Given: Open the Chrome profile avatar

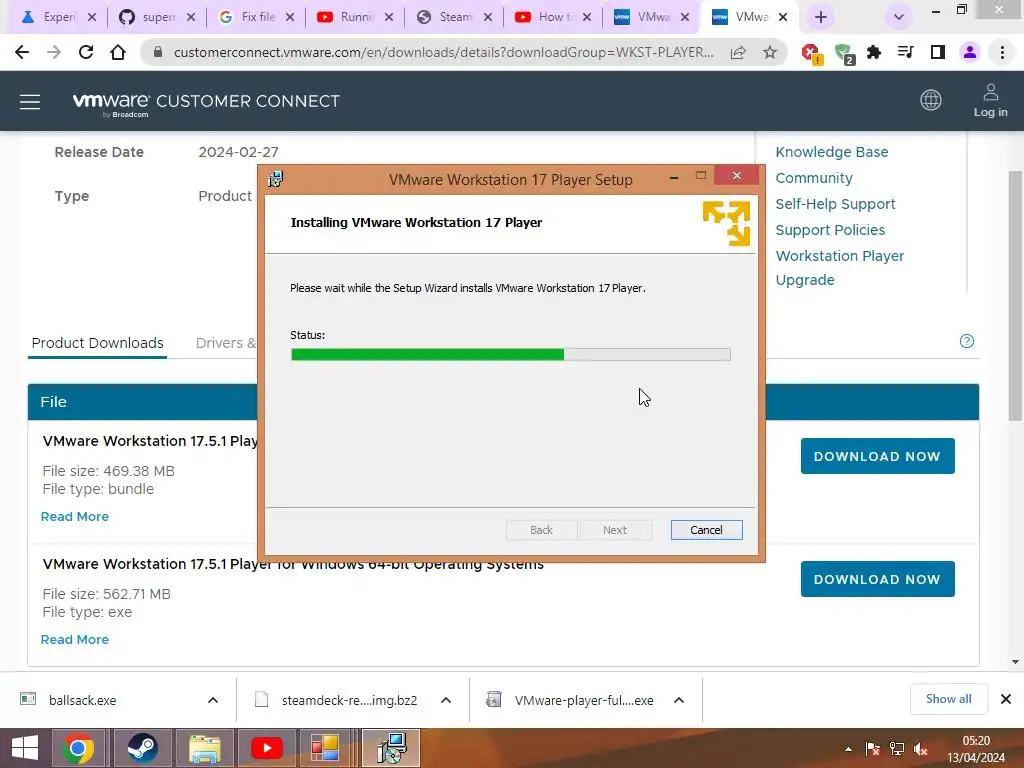Looking at the screenshot, I should click(970, 52).
